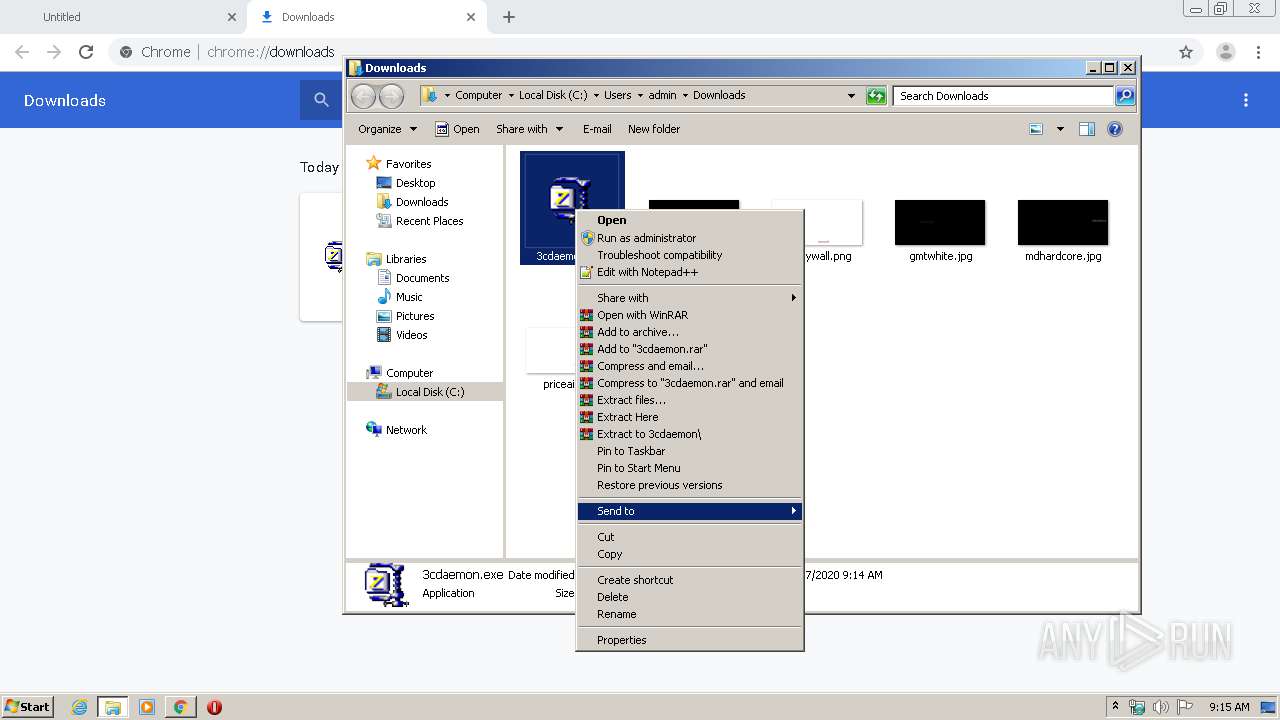
Task: Open the Chrome profile avatar
Action: pyautogui.click(x=1225, y=52)
